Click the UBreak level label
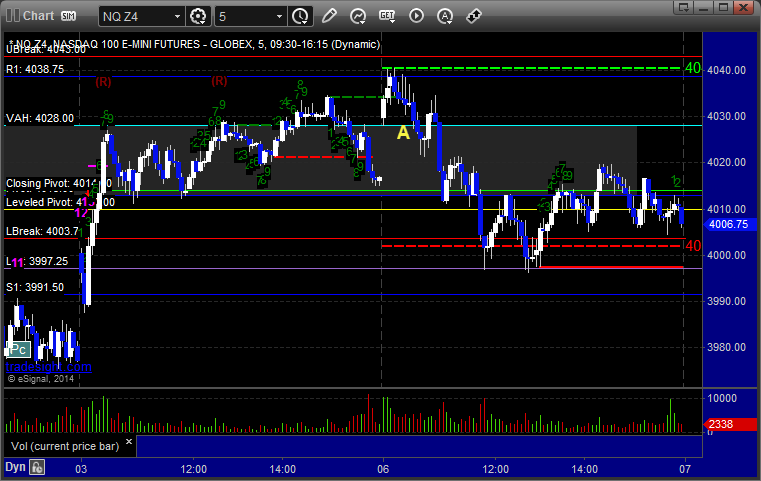The width and height of the screenshot is (761, 481). point(46,50)
